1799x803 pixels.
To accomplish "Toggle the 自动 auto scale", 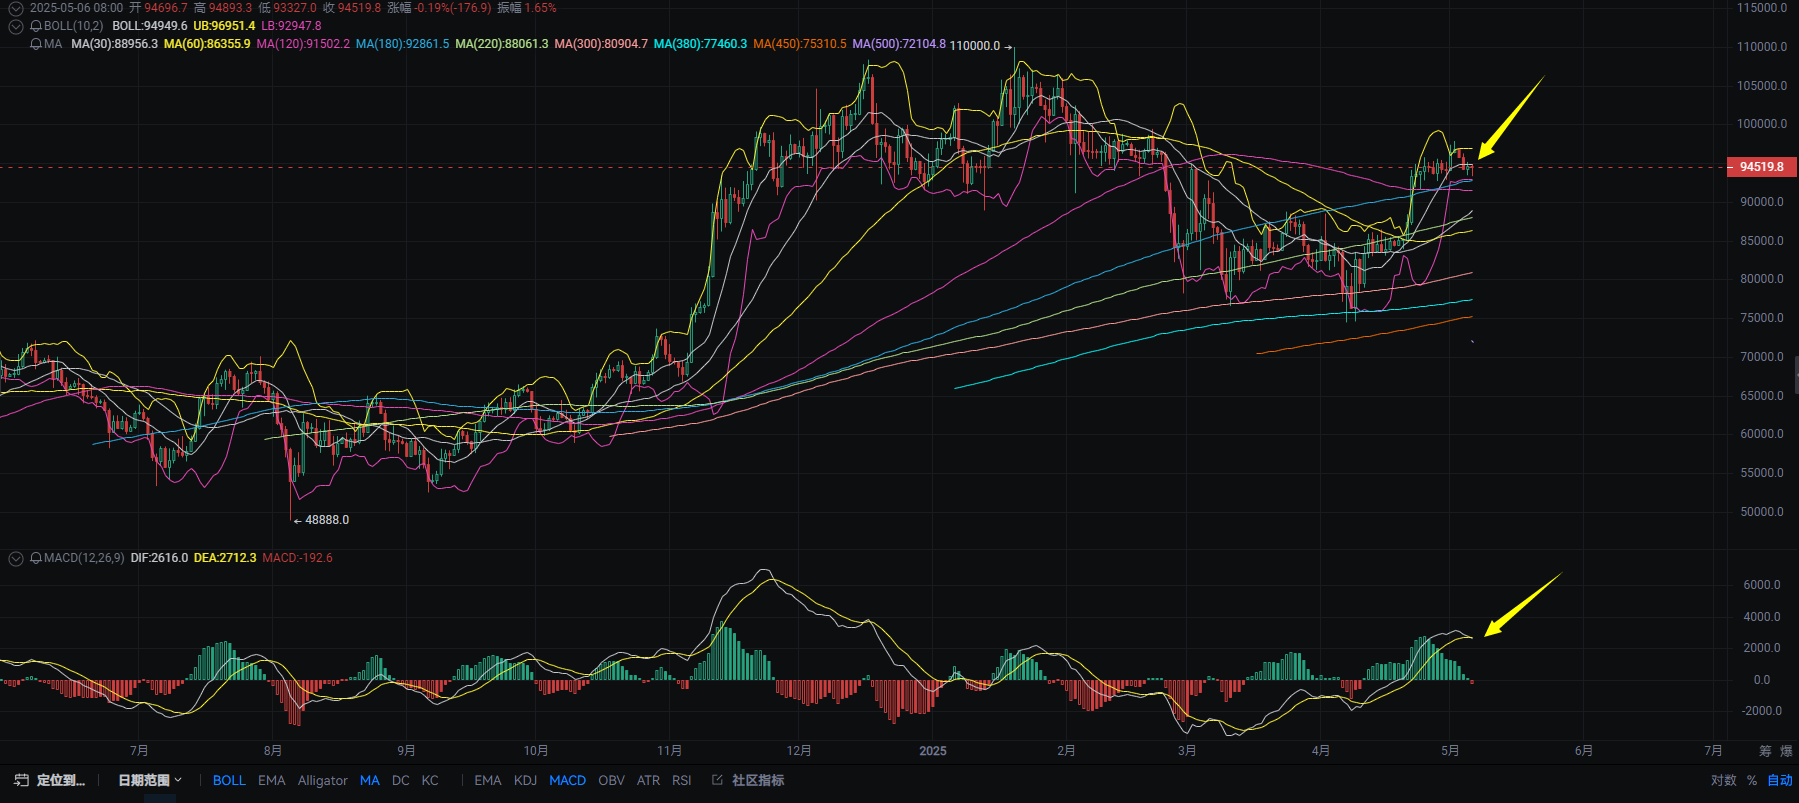I will pyautogui.click(x=1780, y=780).
